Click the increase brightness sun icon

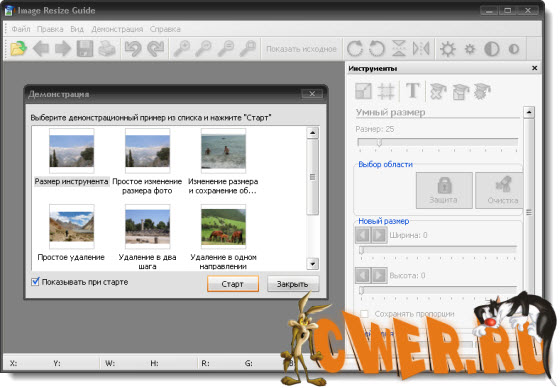pos(448,49)
